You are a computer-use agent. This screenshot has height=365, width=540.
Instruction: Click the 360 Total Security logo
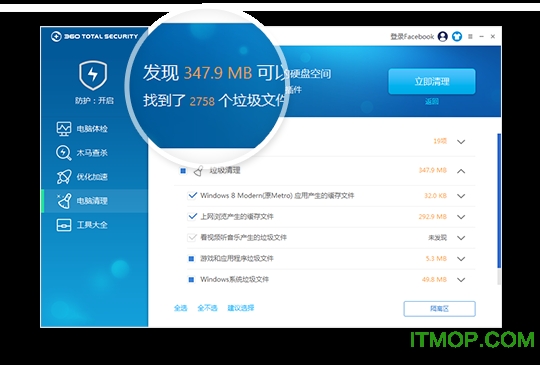coord(94,36)
